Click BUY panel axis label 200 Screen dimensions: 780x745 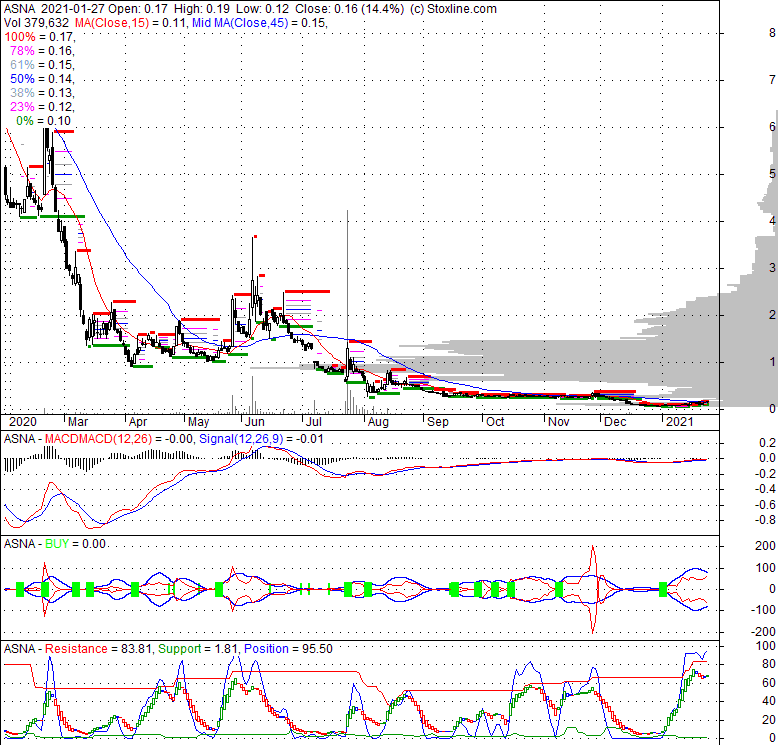click(x=765, y=546)
